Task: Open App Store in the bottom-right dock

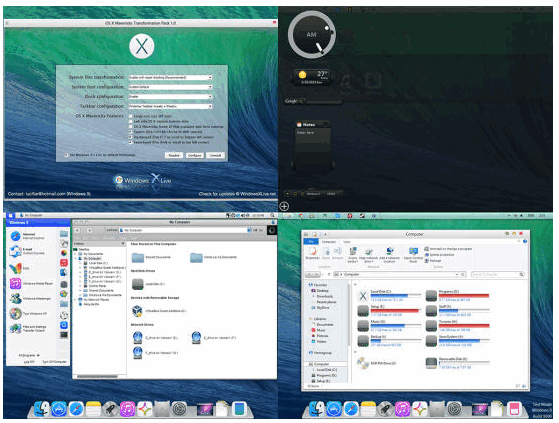Action: [334, 409]
